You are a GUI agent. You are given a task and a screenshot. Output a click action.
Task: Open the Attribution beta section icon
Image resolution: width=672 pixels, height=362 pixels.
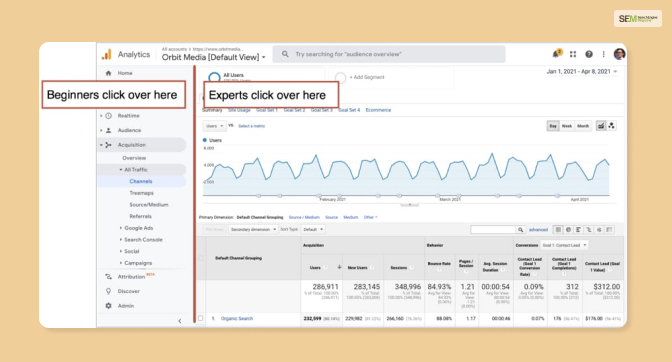click(108, 277)
